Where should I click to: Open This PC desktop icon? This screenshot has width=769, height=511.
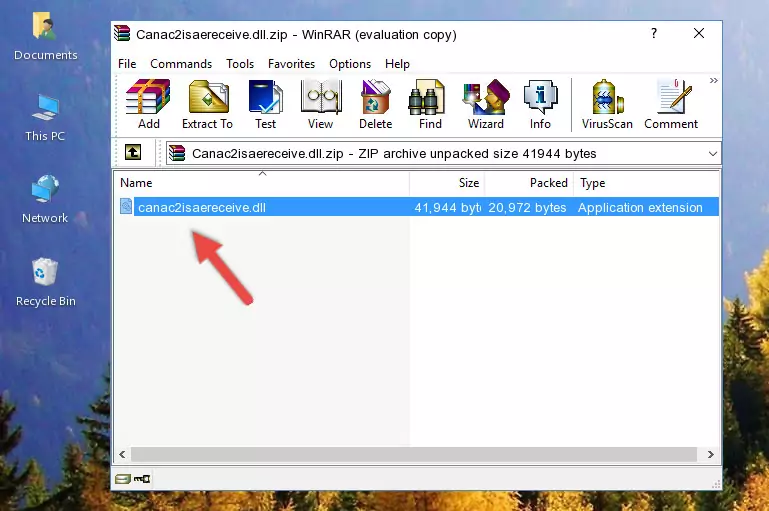[x=45, y=118]
